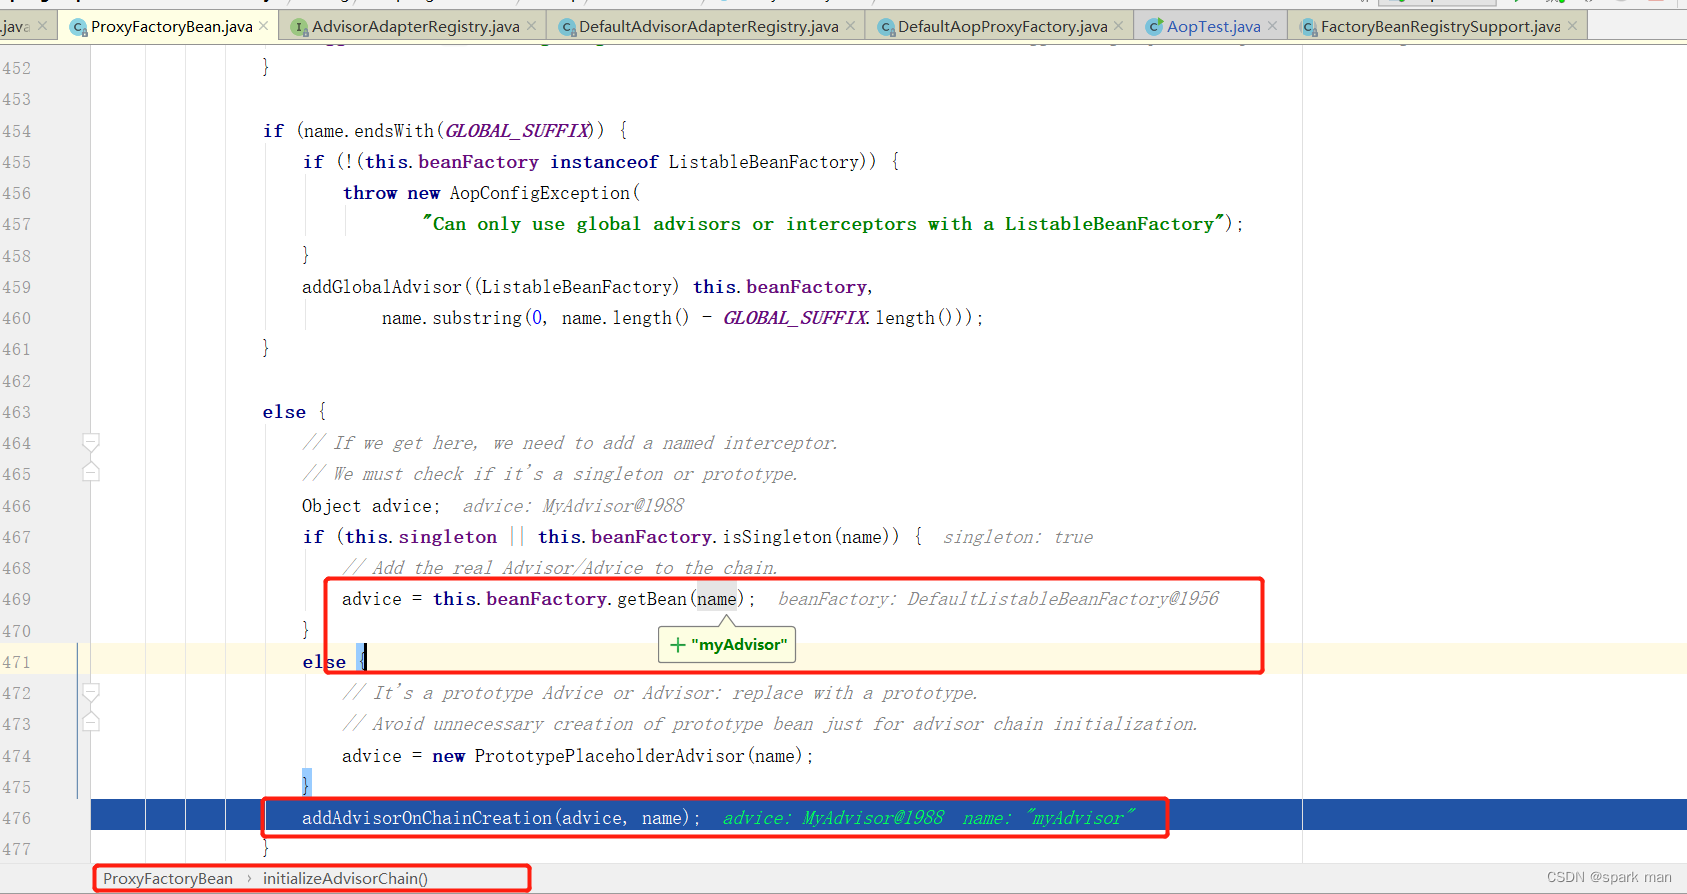1687x894 pixels.
Task: Click line number 476 in the gutter
Action: (x=17, y=818)
